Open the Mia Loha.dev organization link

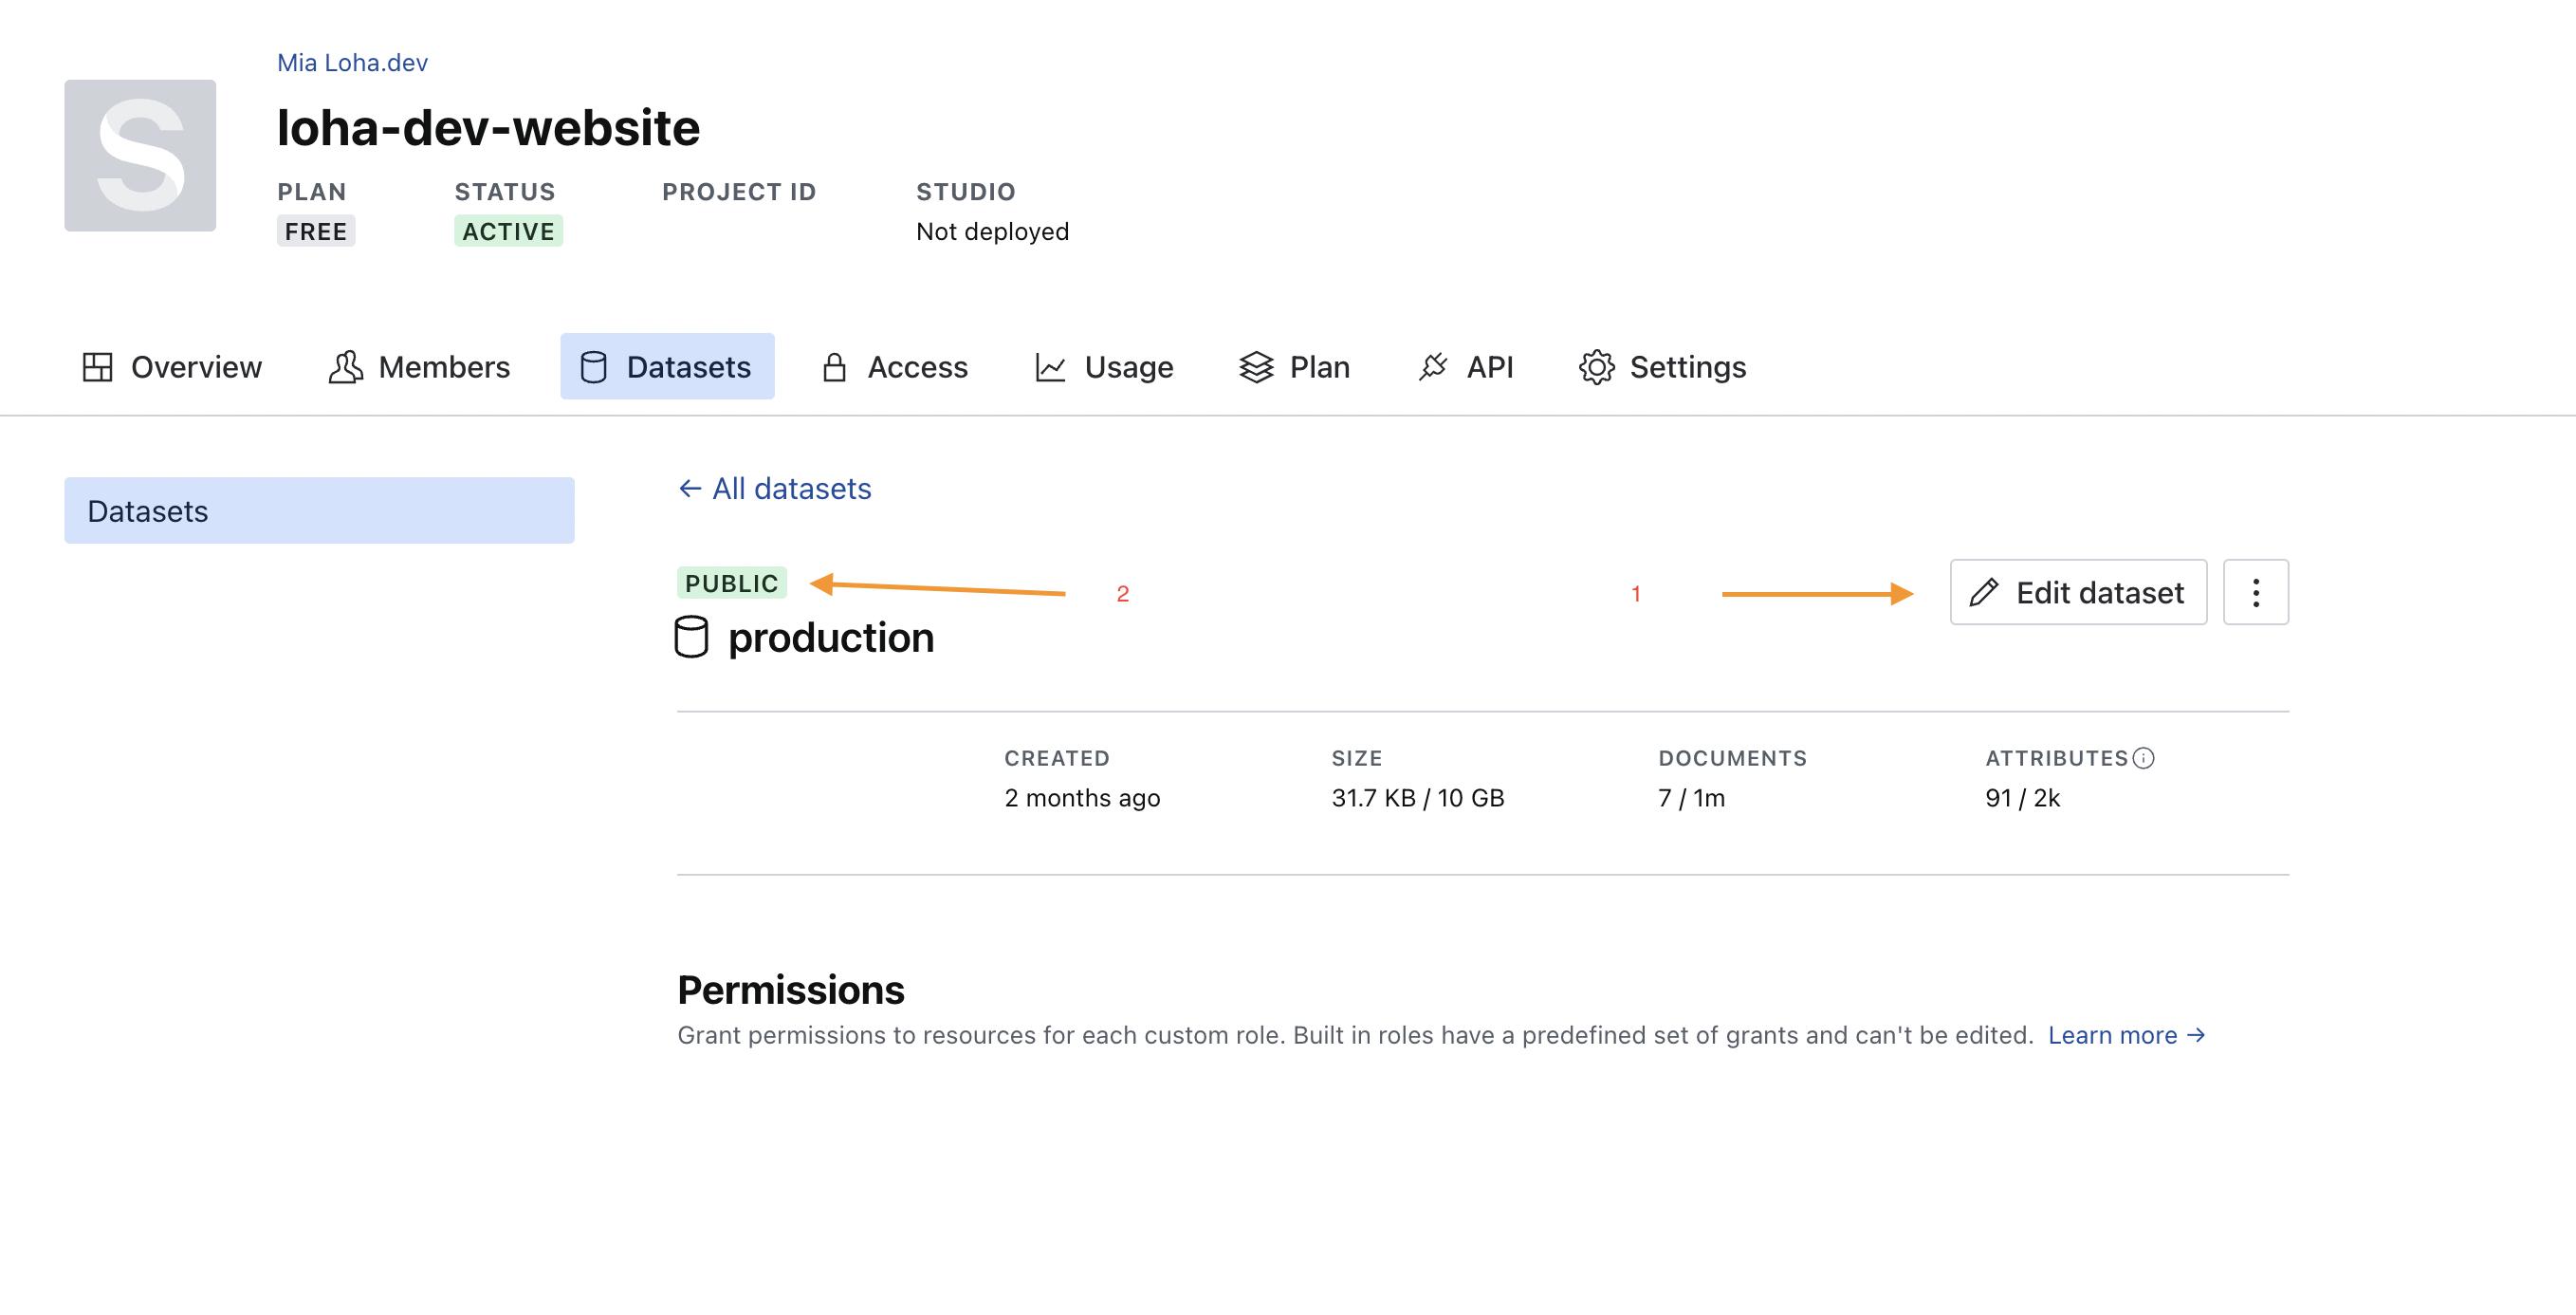pyautogui.click(x=352, y=62)
